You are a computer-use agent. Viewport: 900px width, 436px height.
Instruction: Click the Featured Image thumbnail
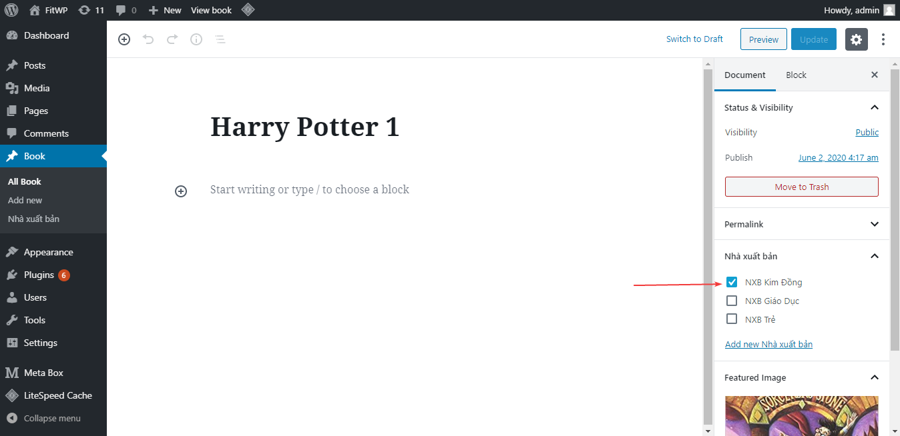(801, 416)
